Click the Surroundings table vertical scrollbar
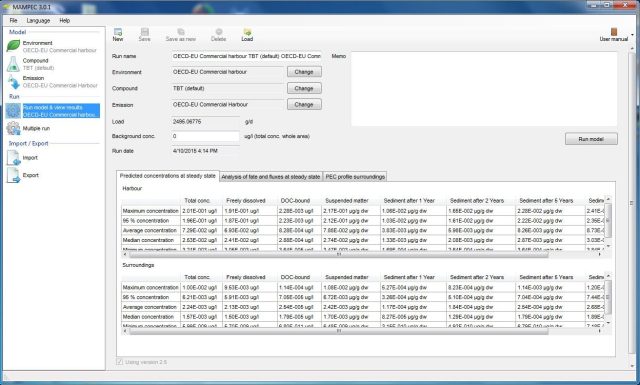 point(608,297)
